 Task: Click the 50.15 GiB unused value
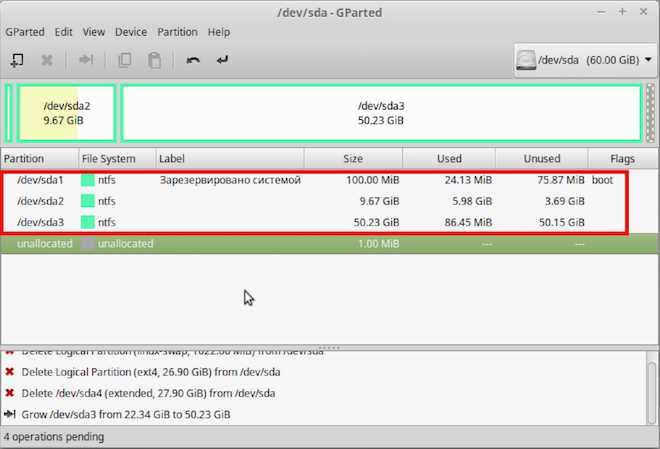pyautogui.click(x=562, y=222)
